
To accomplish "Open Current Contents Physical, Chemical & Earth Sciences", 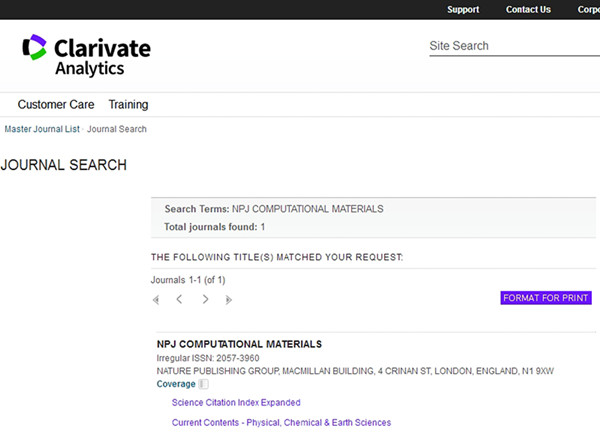I will point(281,422).
